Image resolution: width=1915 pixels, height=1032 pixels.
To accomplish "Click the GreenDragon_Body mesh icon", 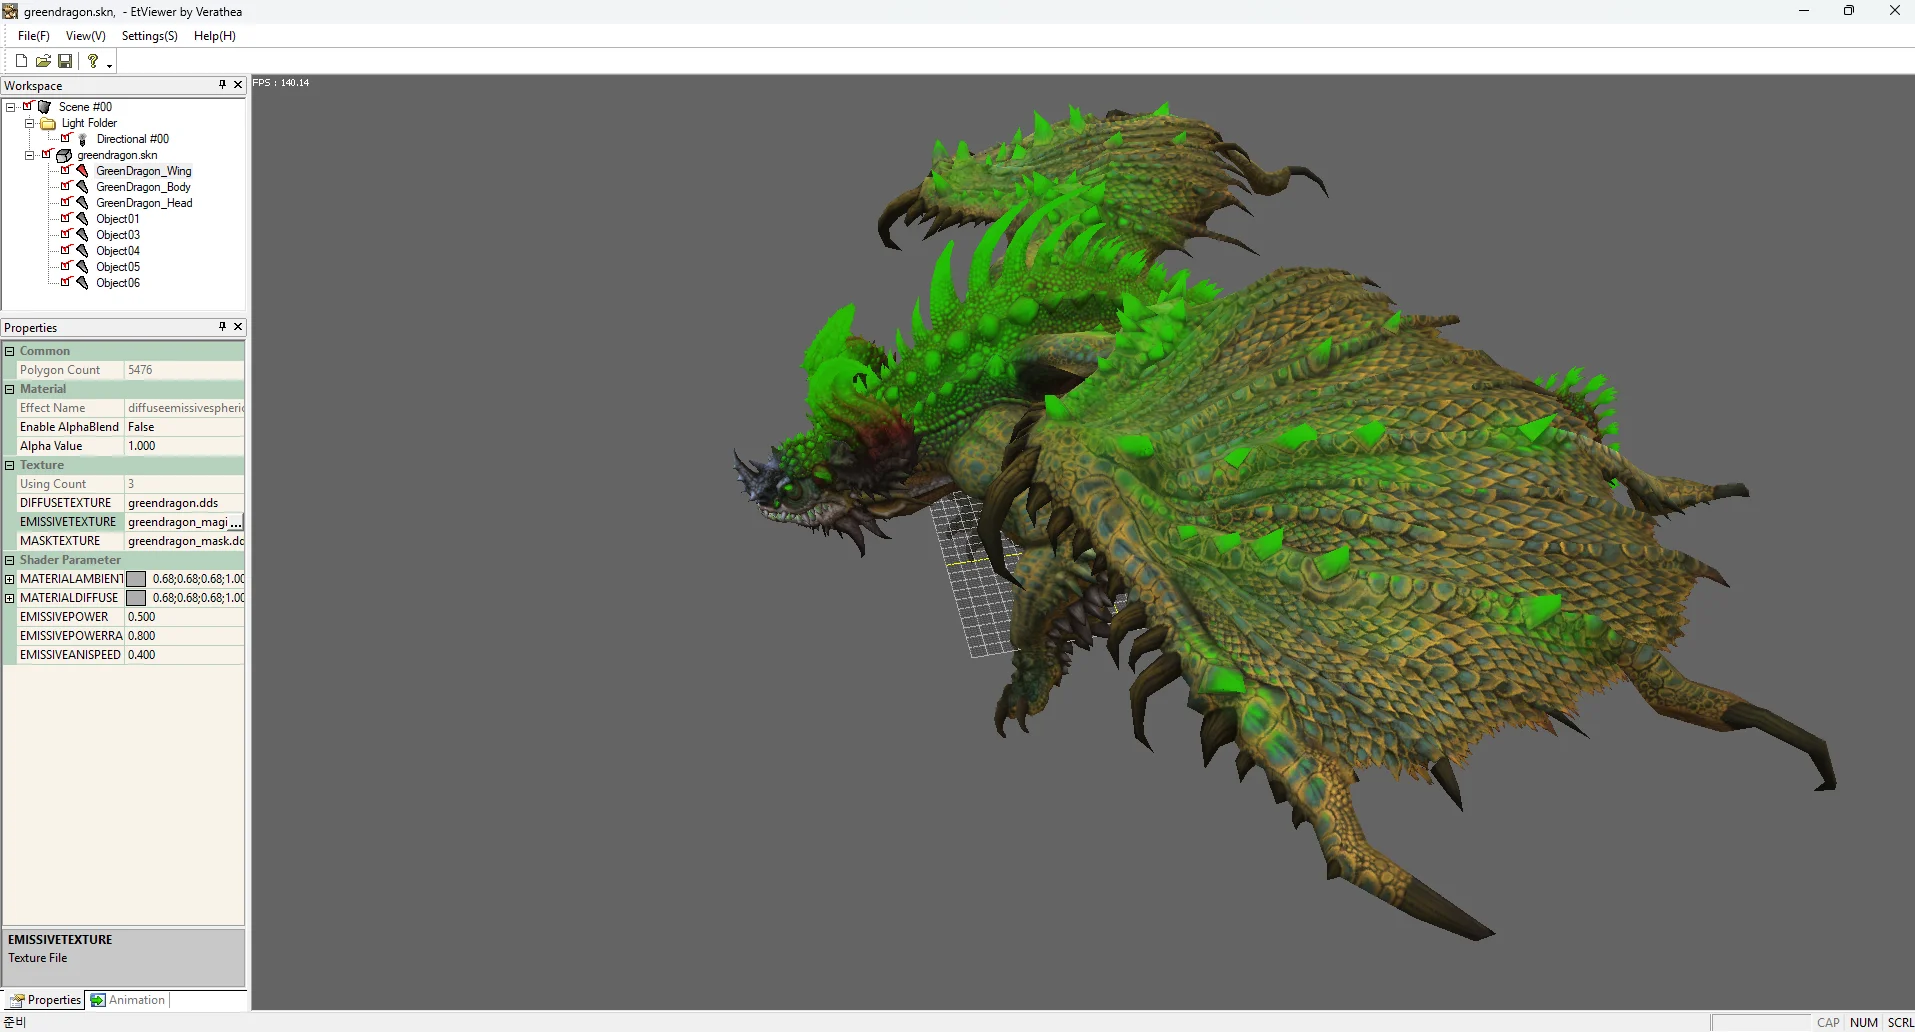I will pos(83,187).
